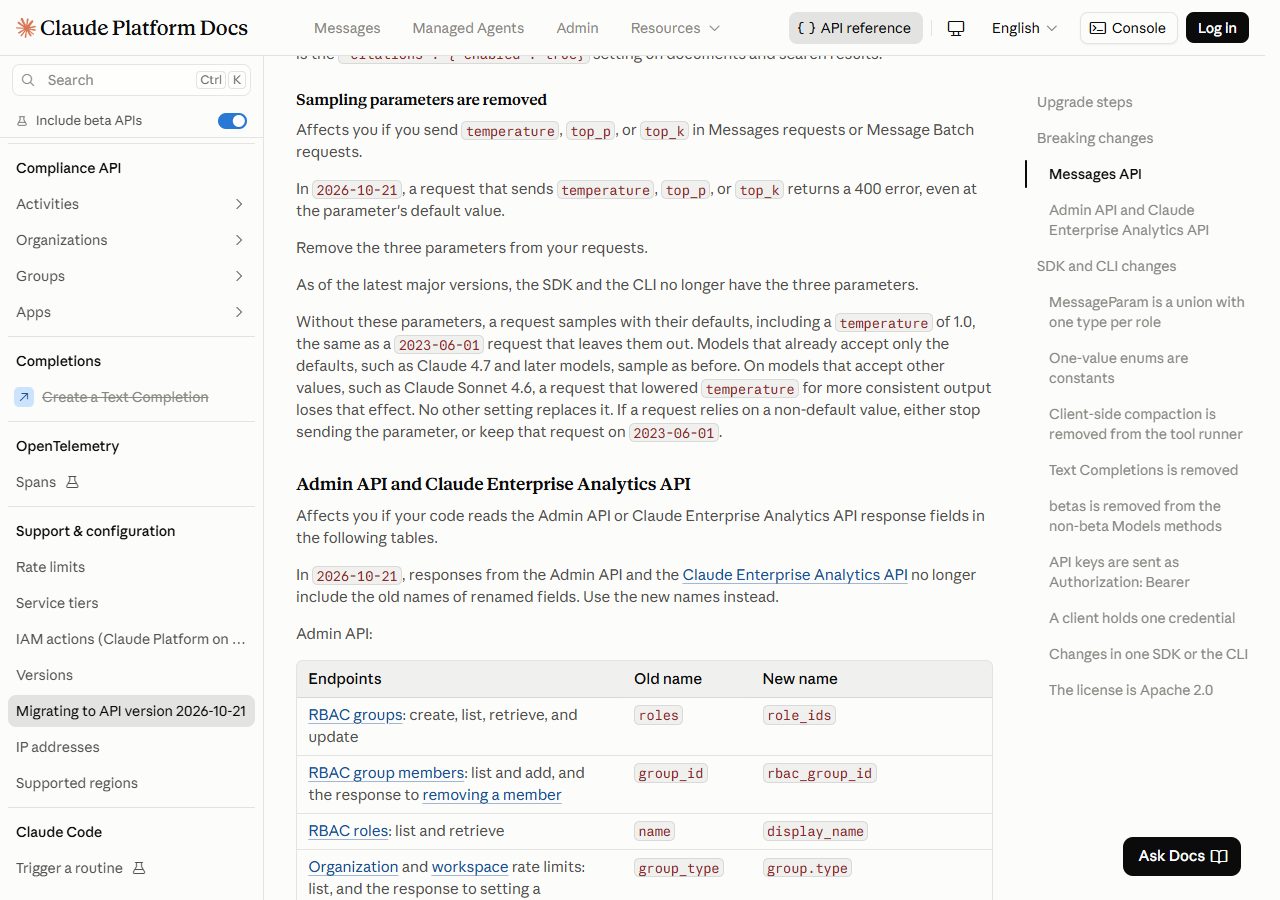Image resolution: width=1280 pixels, height=900 pixels.
Task: Click the beta flask icon beside Spans
Action: (x=72, y=482)
